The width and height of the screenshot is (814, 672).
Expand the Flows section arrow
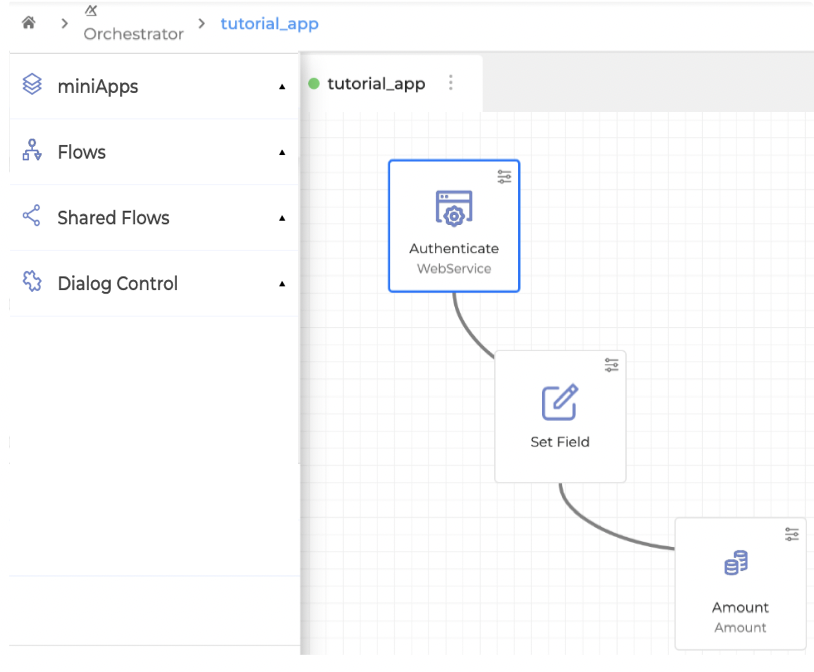click(282, 153)
